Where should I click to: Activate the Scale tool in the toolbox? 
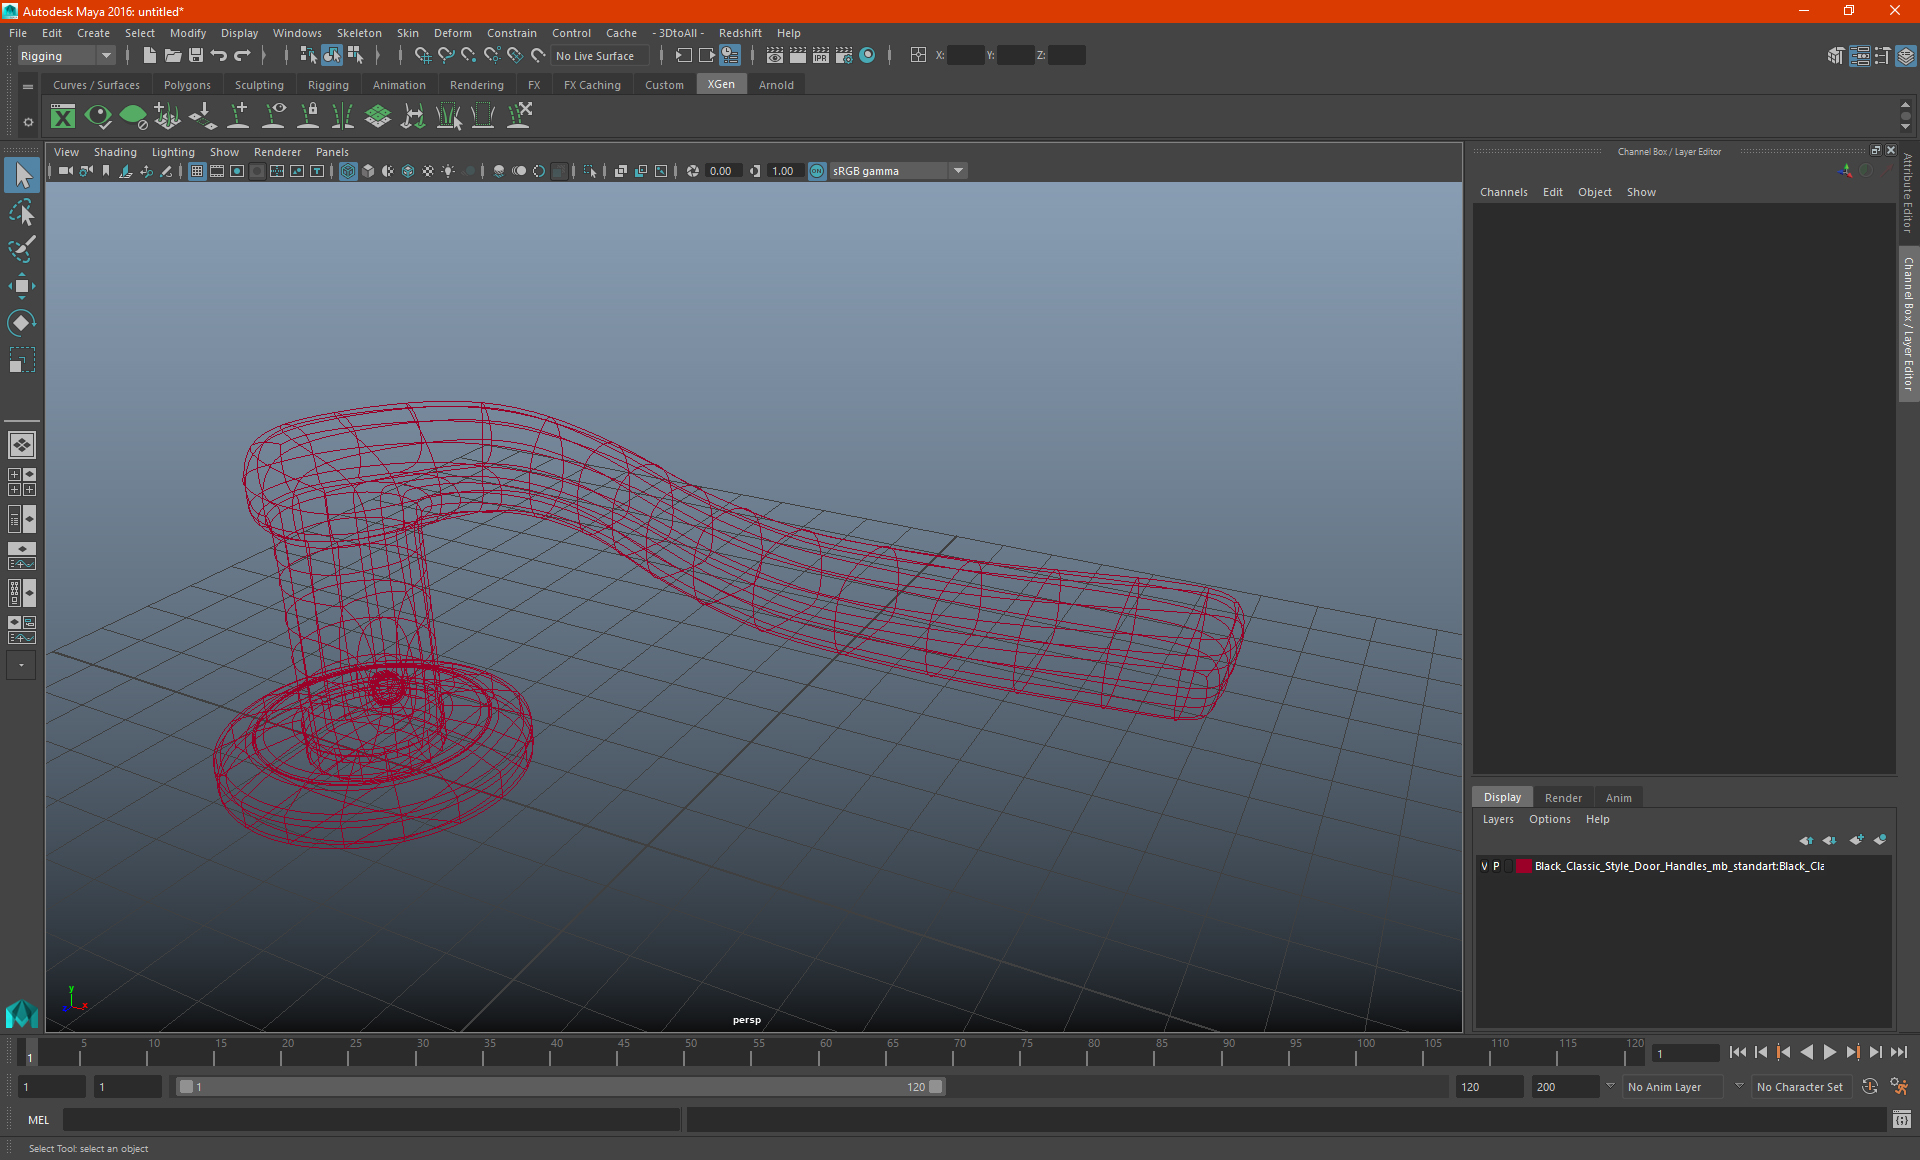coord(21,359)
